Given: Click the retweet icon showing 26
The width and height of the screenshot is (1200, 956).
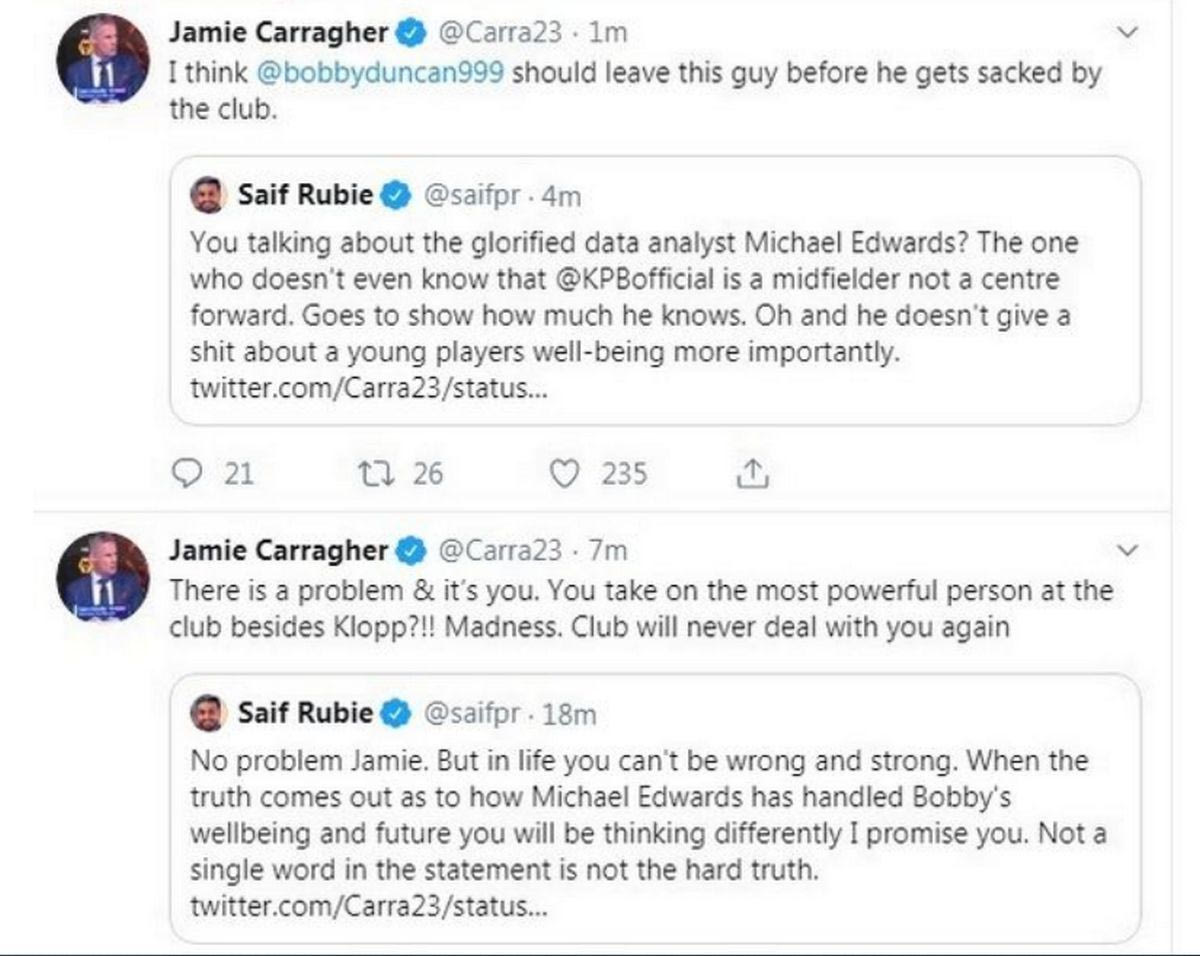Looking at the screenshot, I should point(374,473).
